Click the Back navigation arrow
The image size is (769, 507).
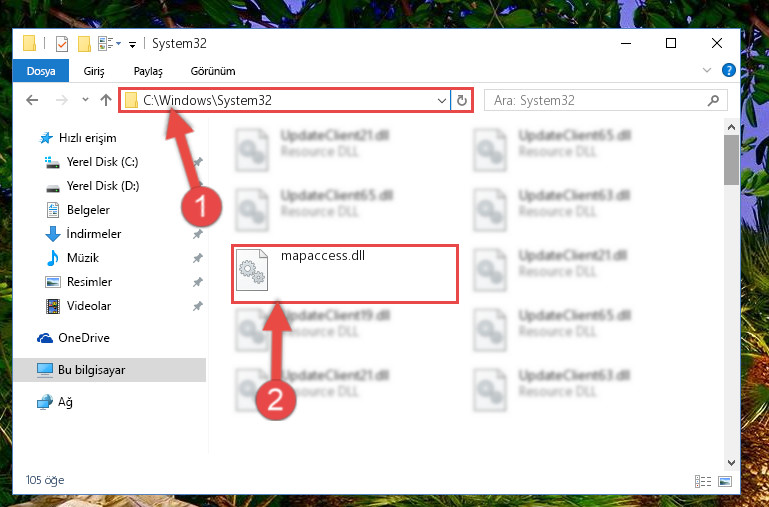coord(32,100)
